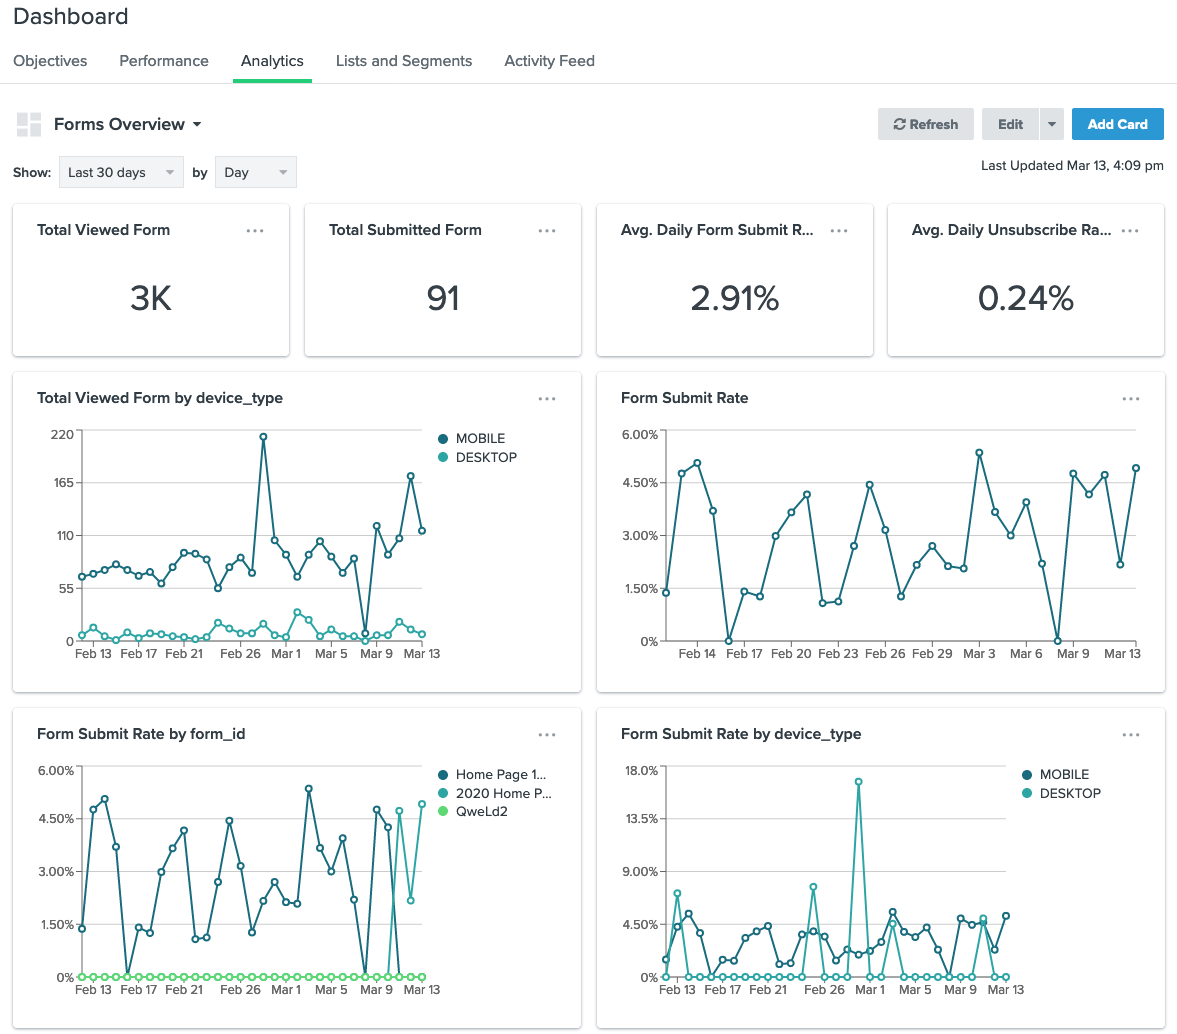Click the Add Card button

click(1117, 125)
